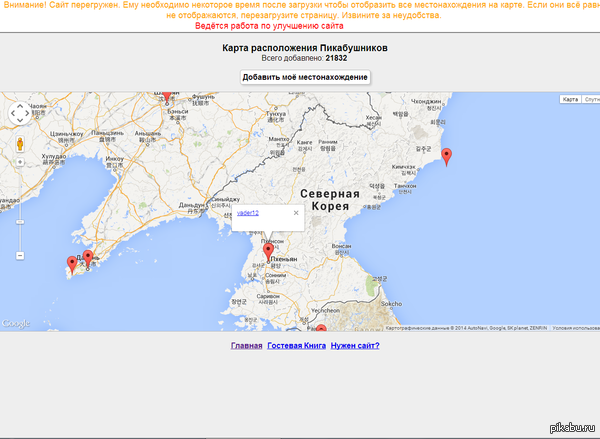
Task: Open the 'Главная' link
Action: pos(246,346)
